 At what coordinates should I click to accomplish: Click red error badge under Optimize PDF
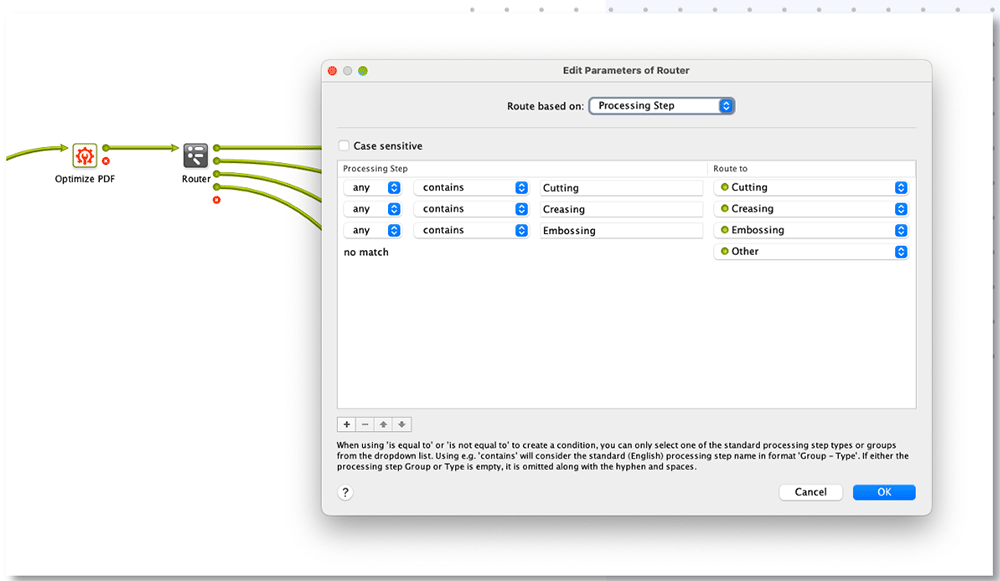pyautogui.click(x=106, y=160)
